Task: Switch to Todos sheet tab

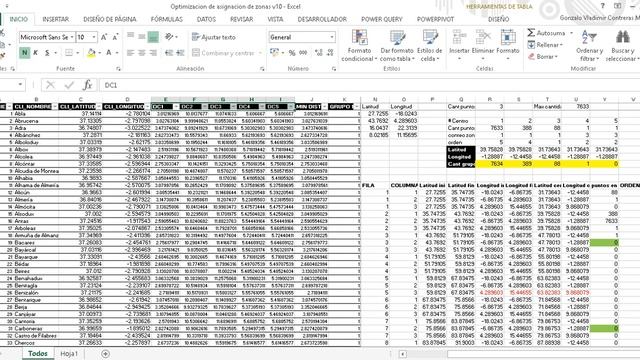Action: 38,353
